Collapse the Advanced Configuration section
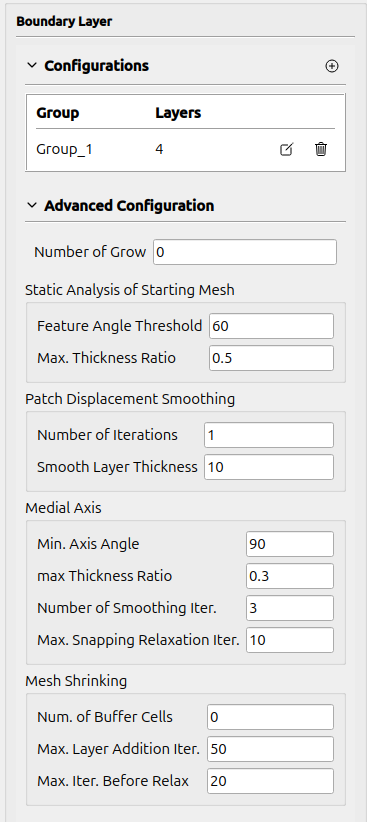Viewport: 367px width, 822px height. click(x=32, y=205)
